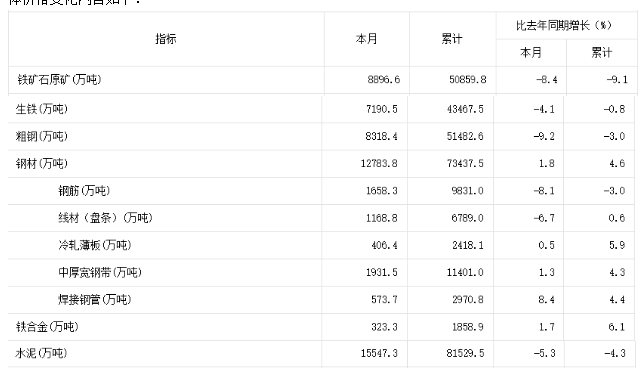Screen dimensions: 643x372
Task: Select the 中厚宽钢带(万吨) row label
Action: point(100,272)
